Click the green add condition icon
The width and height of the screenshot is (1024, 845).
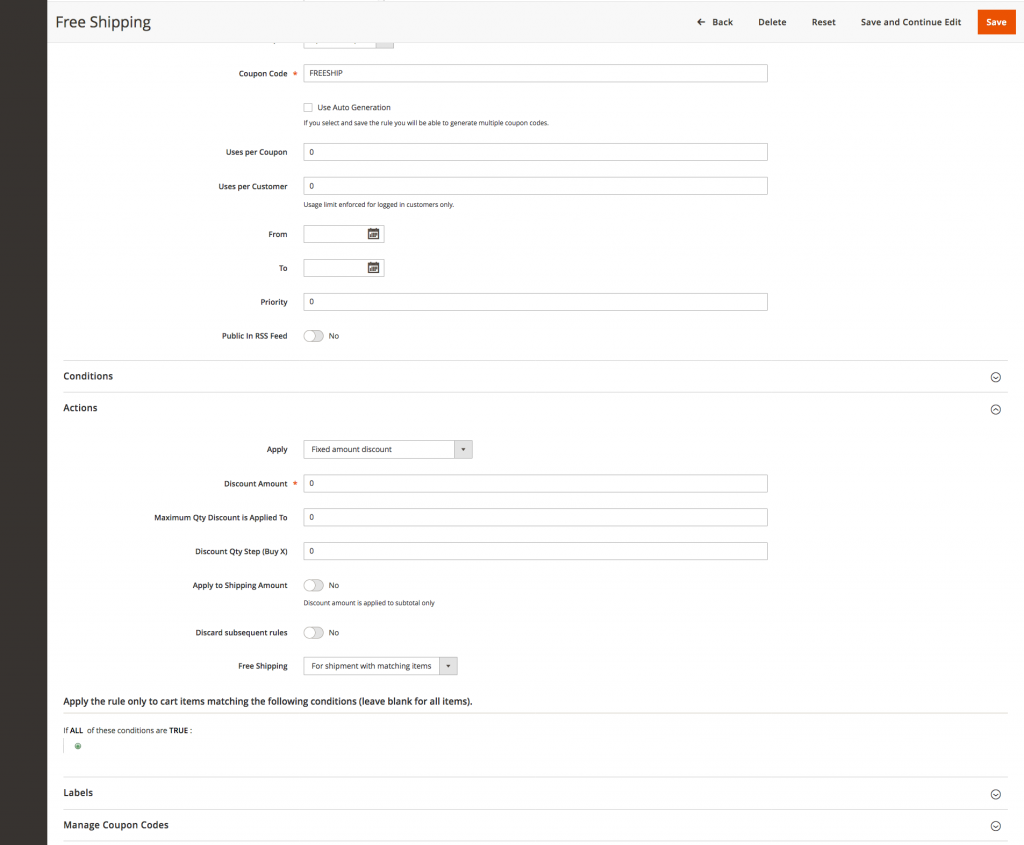tap(78, 746)
